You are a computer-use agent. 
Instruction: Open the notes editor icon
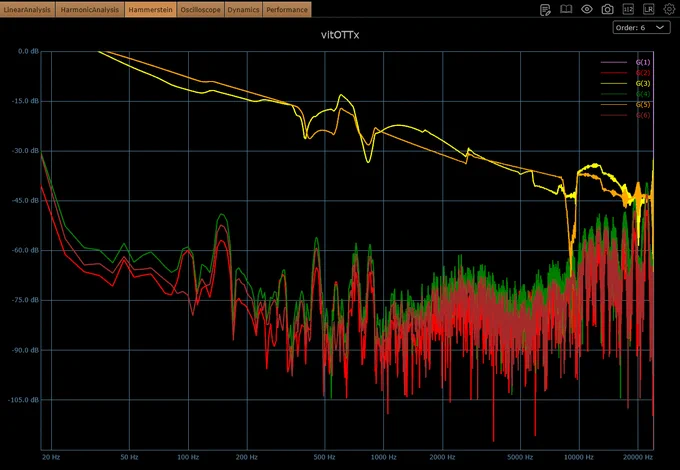[x=545, y=10]
